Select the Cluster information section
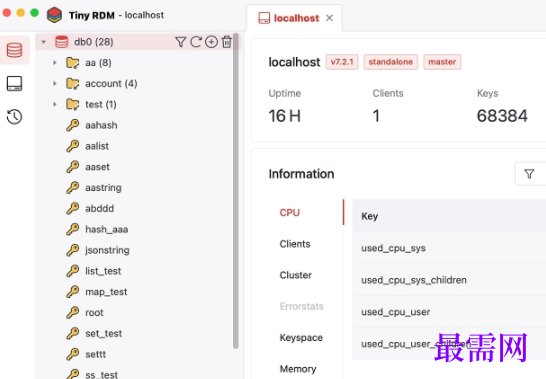 tap(296, 275)
